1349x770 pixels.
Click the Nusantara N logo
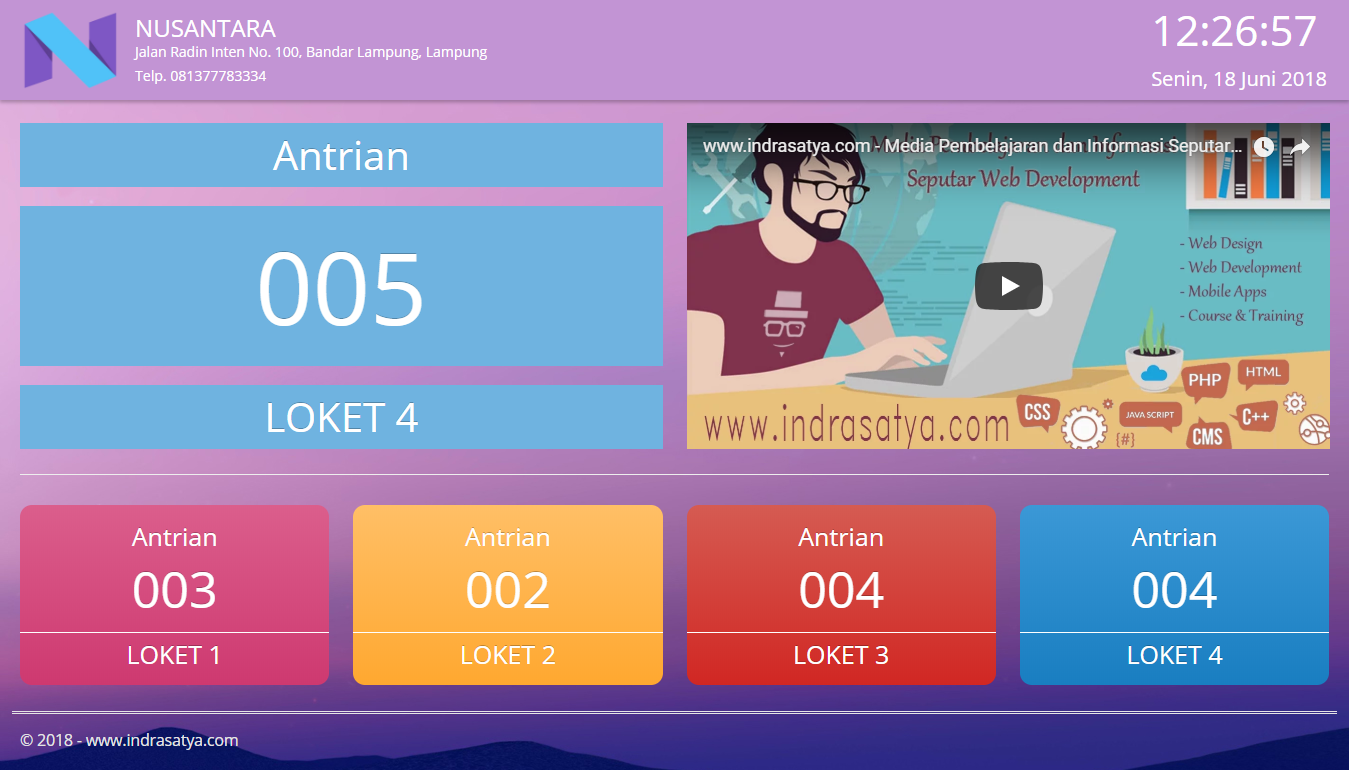[72, 50]
